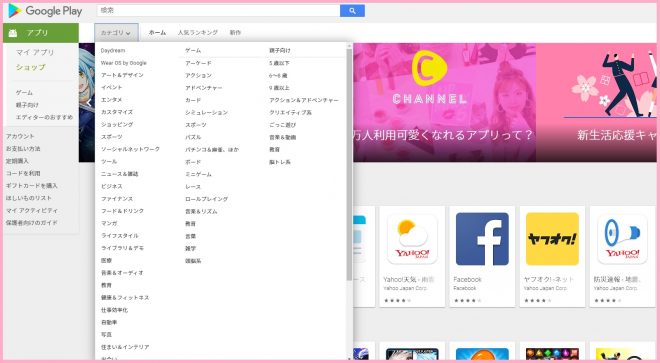Choose レース game category

(193, 187)
